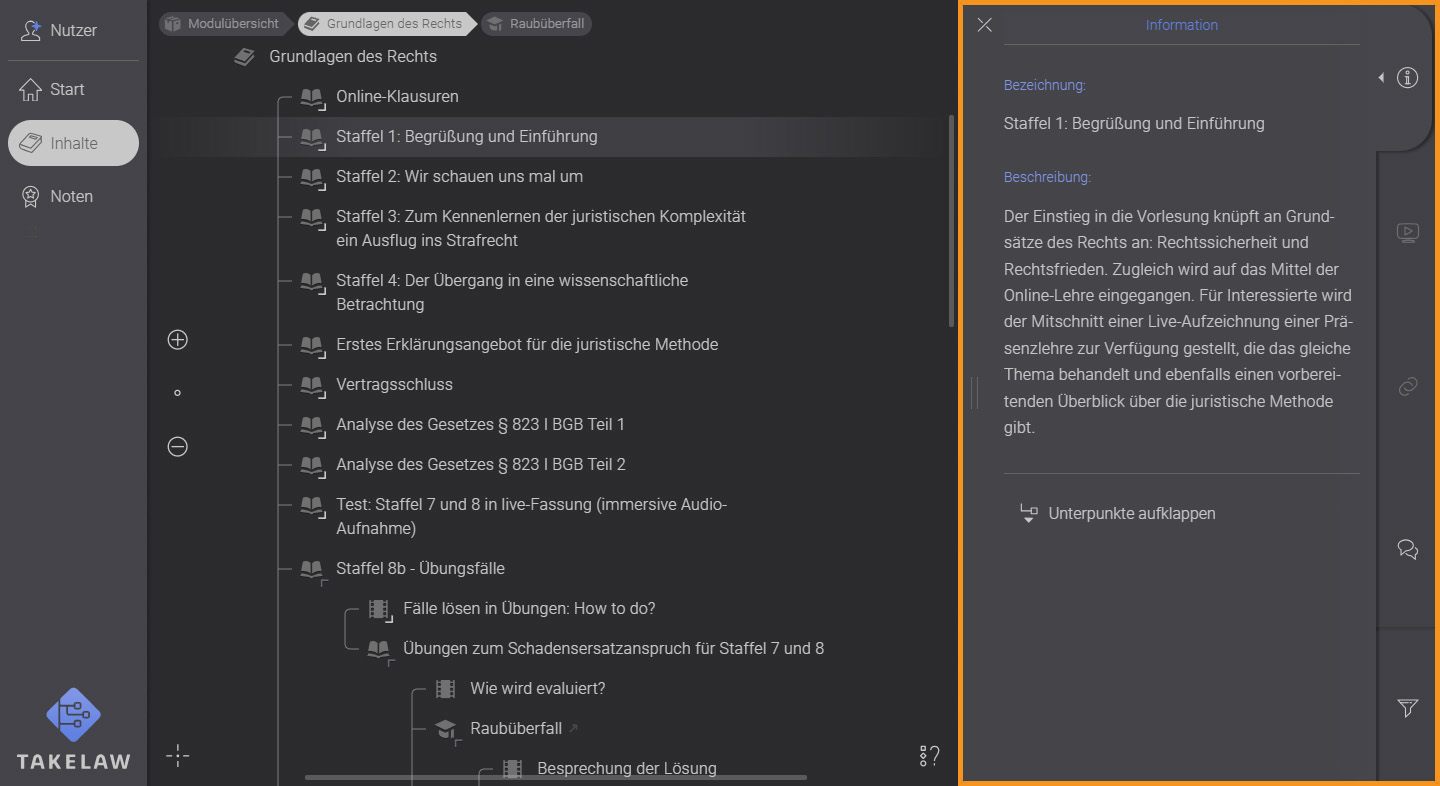Collapse the Information panel with the arrow
The width and height of the screenshot is (1440, 786).
point(1381,77)
